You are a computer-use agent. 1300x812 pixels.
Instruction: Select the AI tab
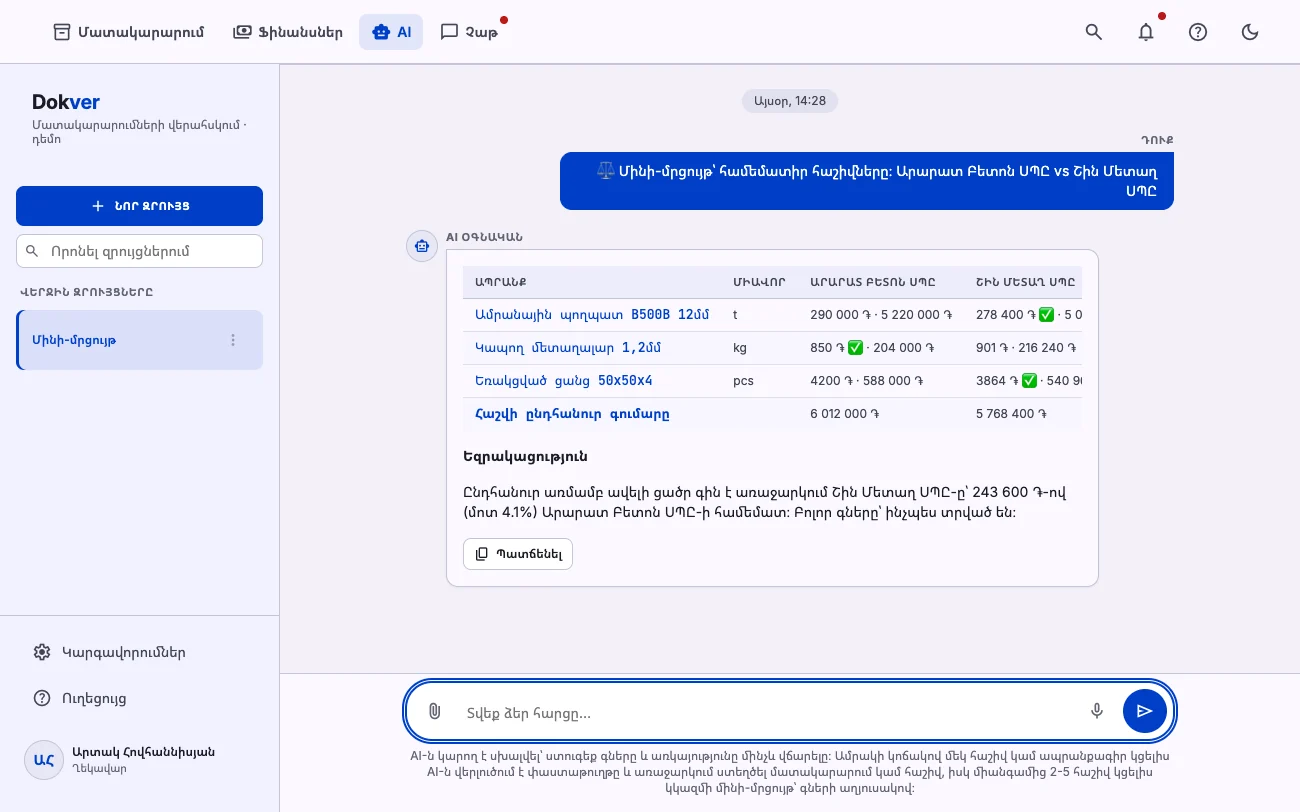coord(391,32)
